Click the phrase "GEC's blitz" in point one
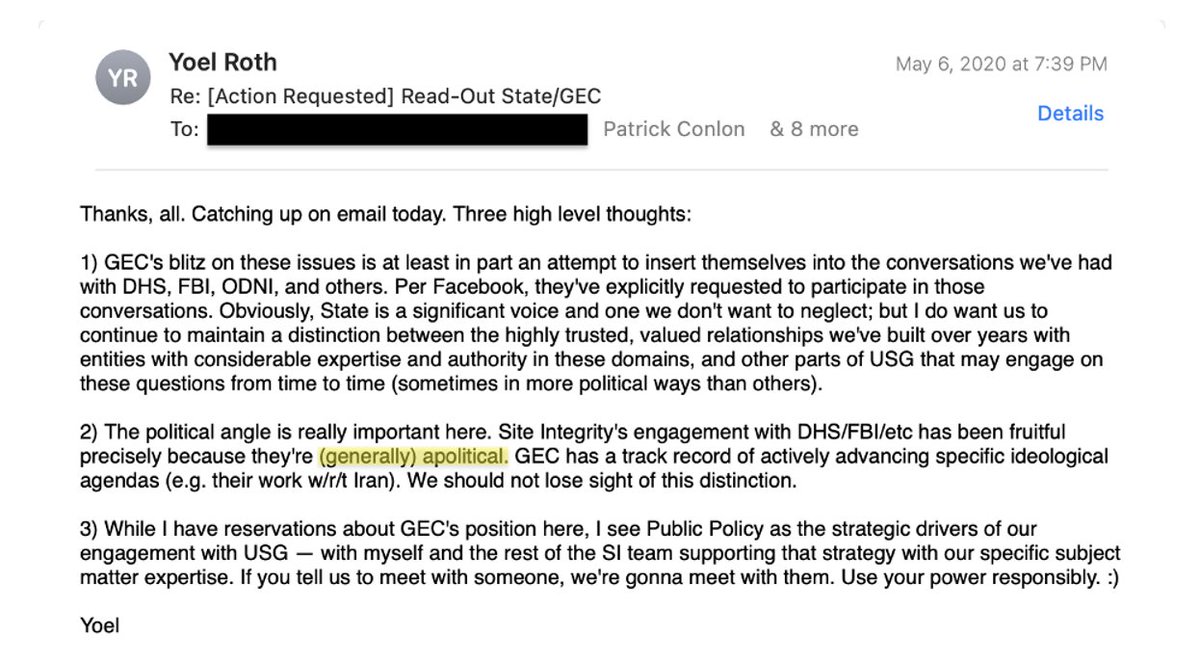Viewport: 1200px width, 663px height. click(158, 262)
